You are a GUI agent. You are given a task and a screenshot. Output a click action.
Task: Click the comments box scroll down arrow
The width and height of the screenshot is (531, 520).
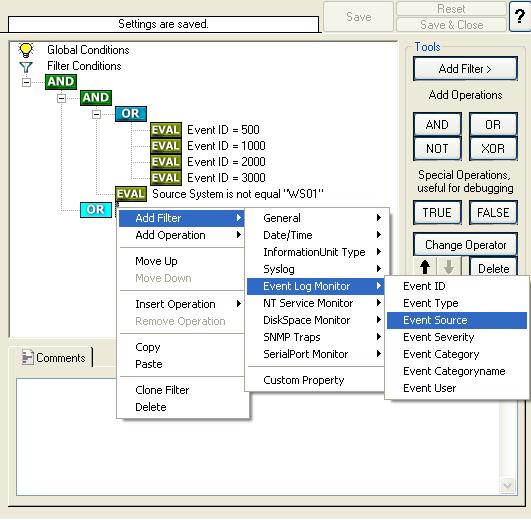(507, 485)
